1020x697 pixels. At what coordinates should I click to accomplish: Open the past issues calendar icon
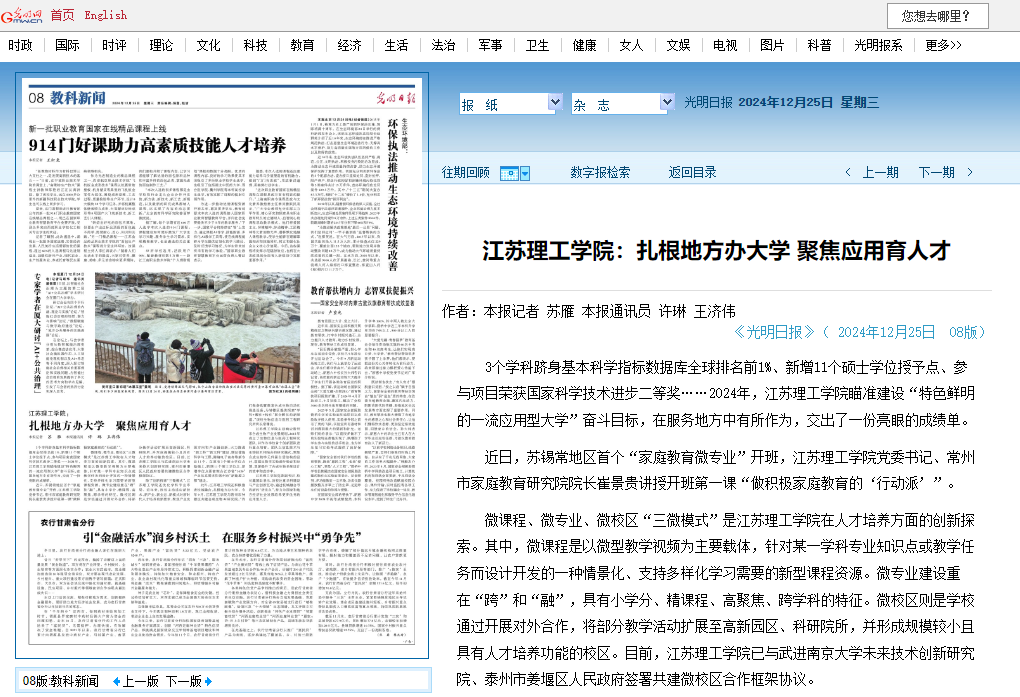[x=509, y=173]
